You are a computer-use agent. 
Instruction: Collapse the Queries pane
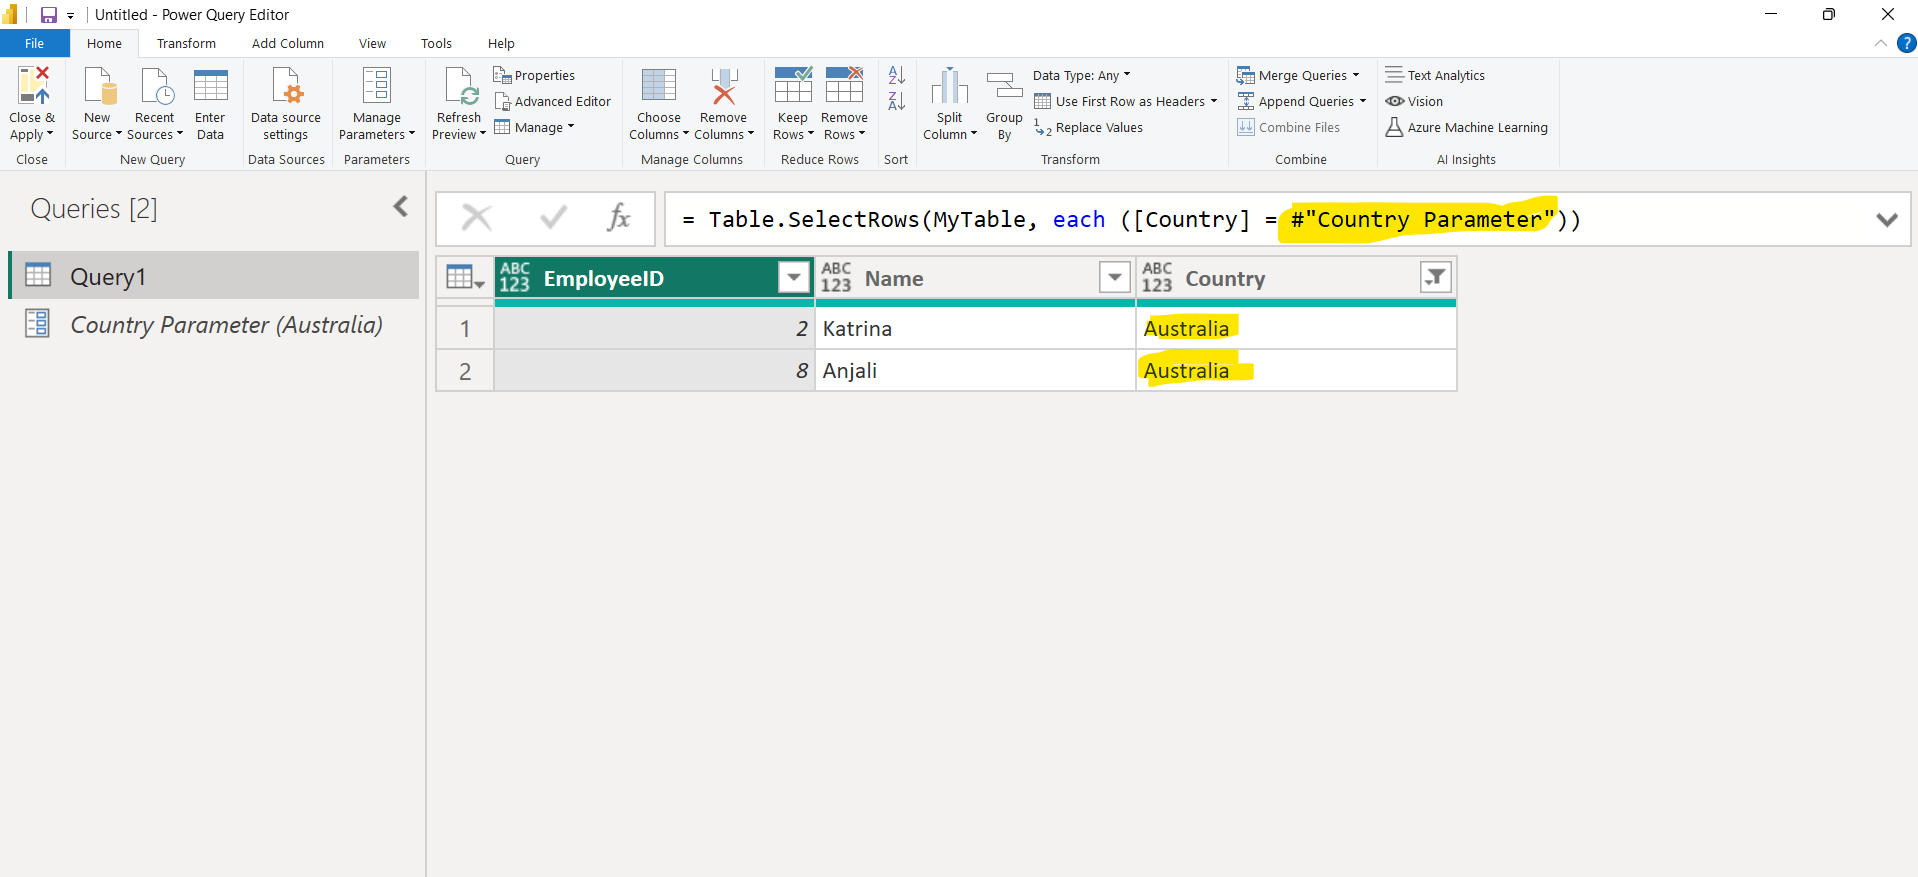(x=401, y=207)
